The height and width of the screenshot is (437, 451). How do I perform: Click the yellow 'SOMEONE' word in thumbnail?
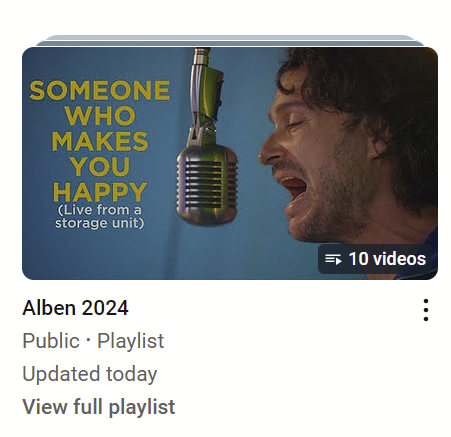coord(100,90)
